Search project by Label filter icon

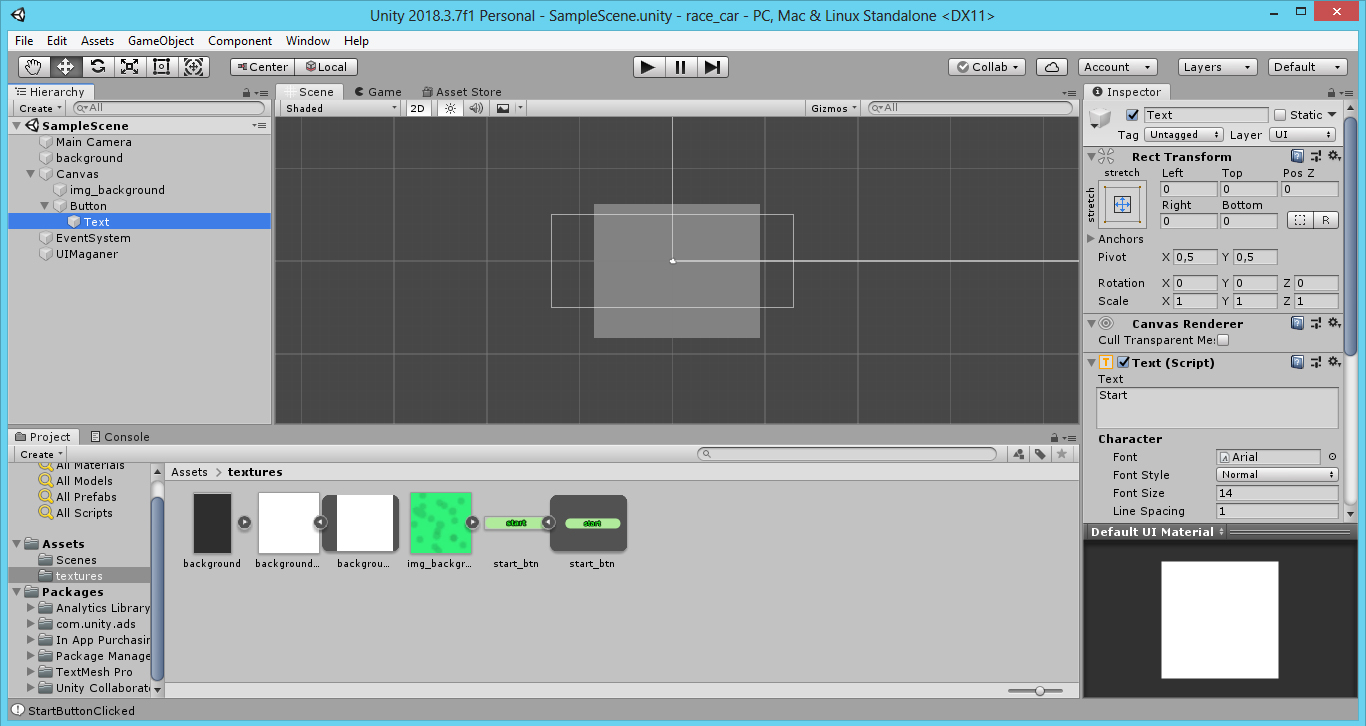[x=1040, y=454]
